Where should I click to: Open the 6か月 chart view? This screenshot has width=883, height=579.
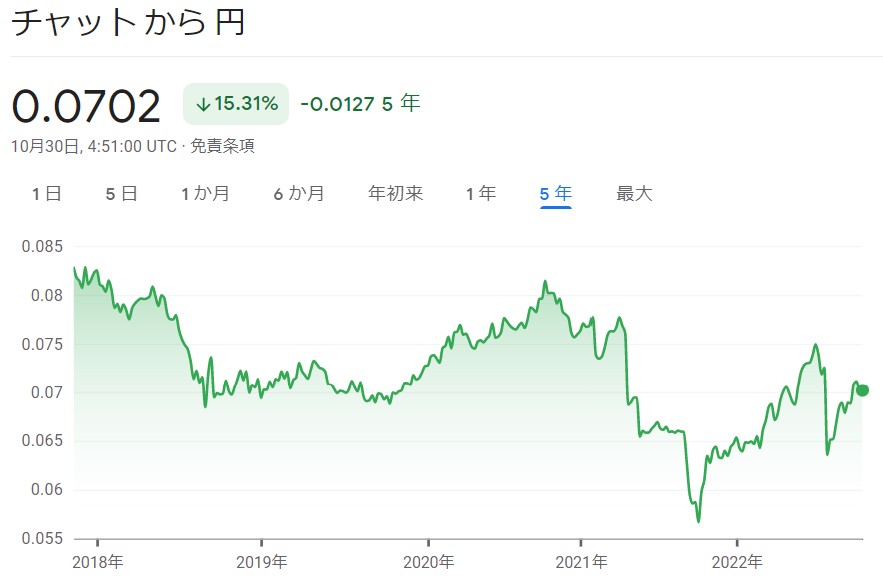pos(299,193)
